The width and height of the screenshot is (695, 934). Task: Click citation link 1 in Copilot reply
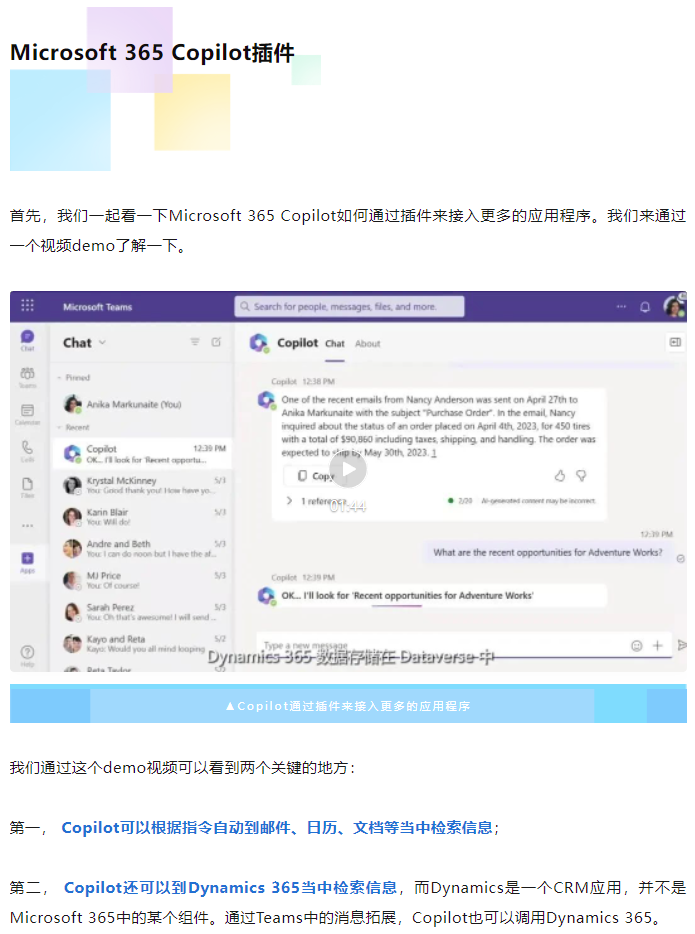(434, 453)
